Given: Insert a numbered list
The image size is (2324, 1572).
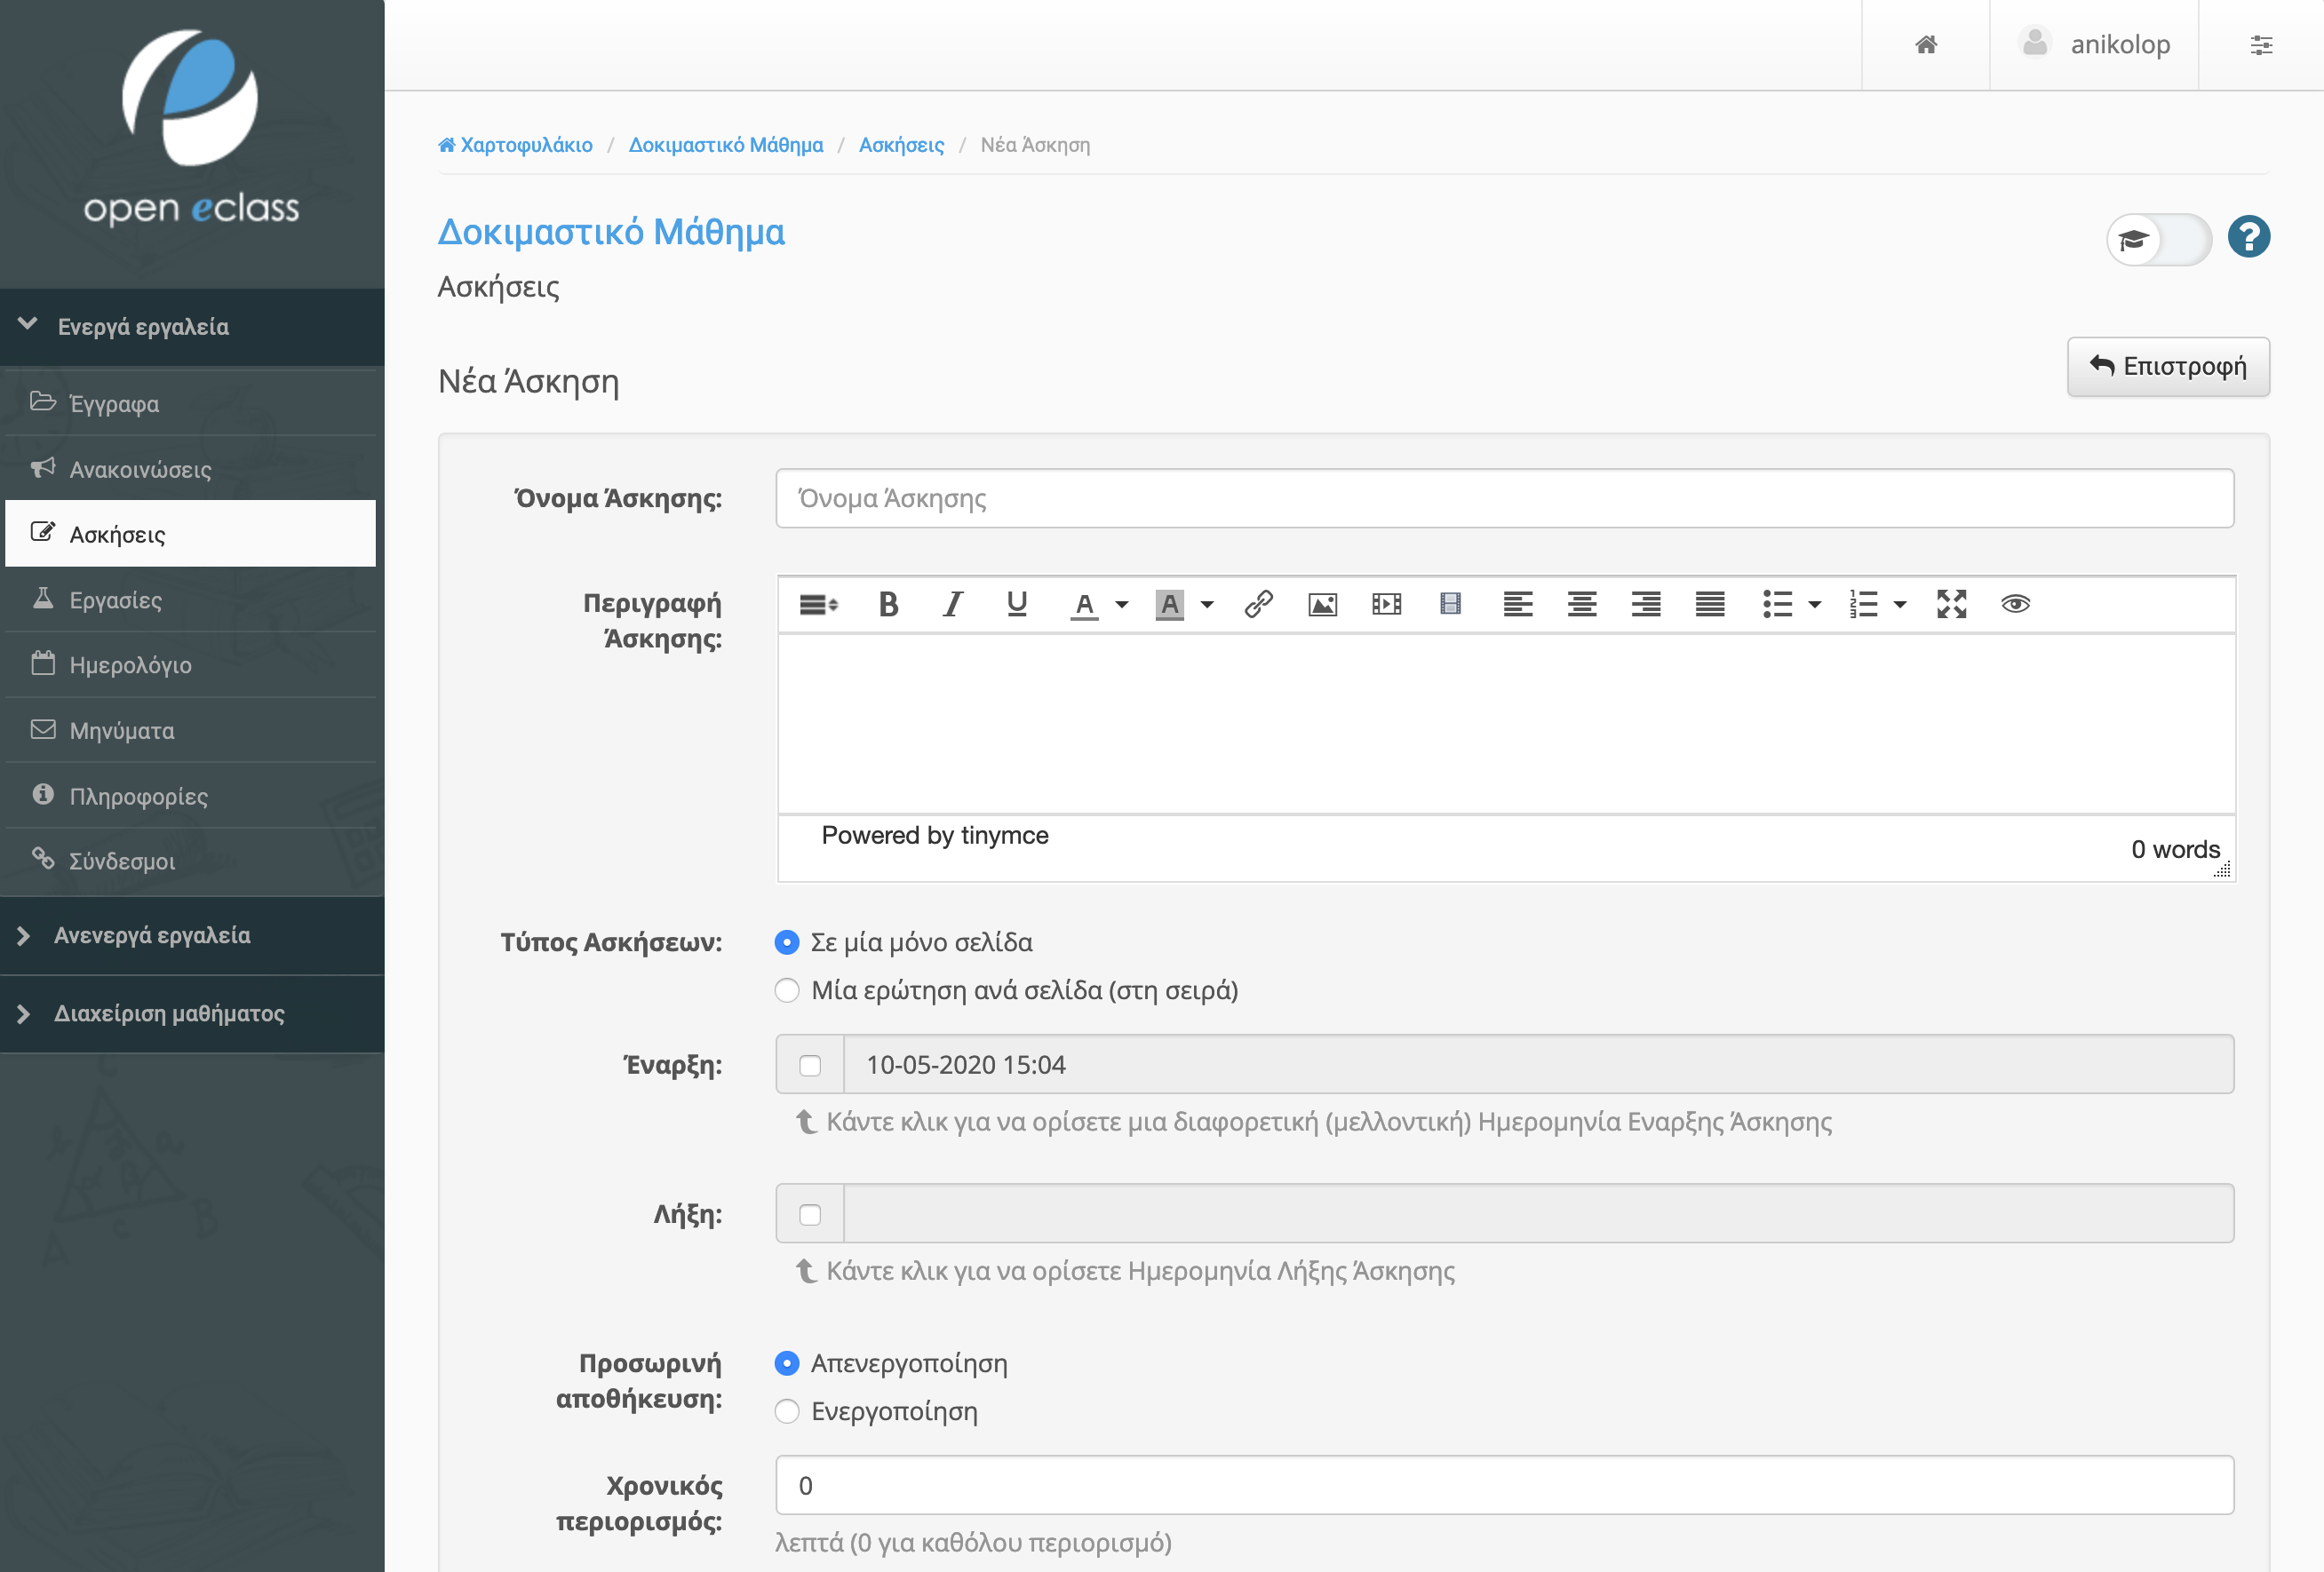Looking at the screenshot, I should pyautogui.click(x=1863, y=604).
